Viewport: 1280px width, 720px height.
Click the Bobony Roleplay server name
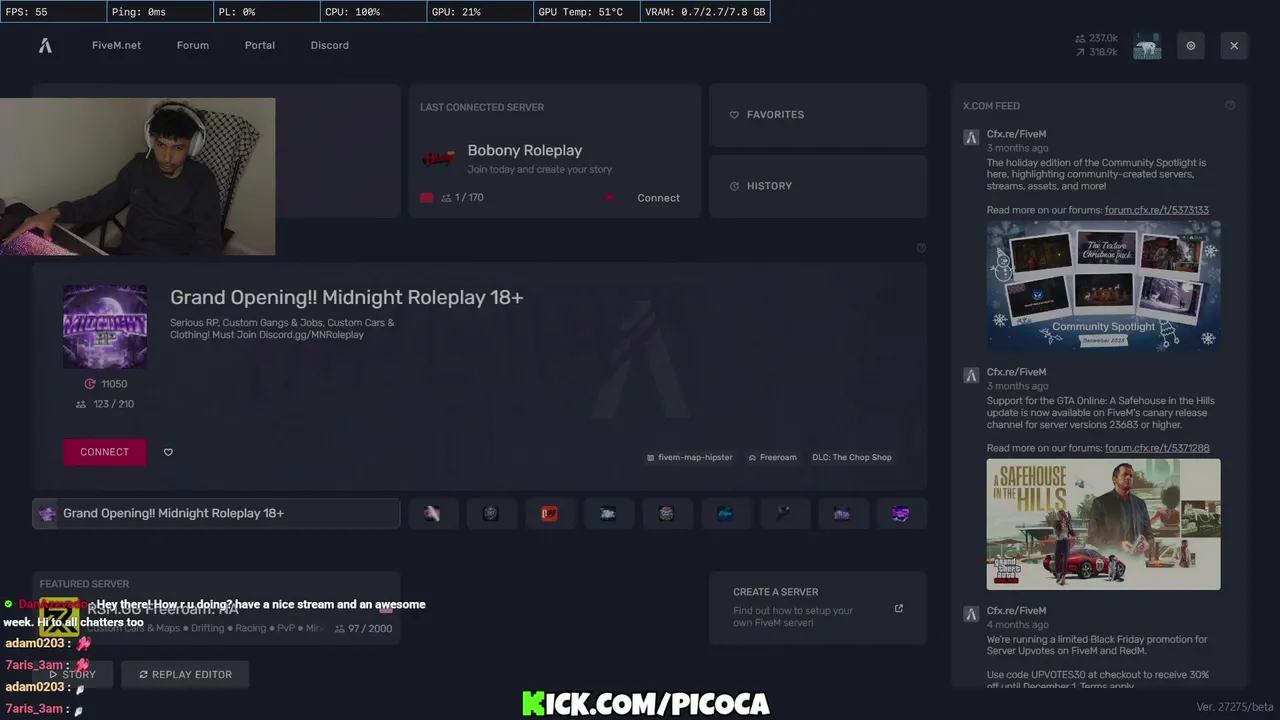[x=524, y=150]
